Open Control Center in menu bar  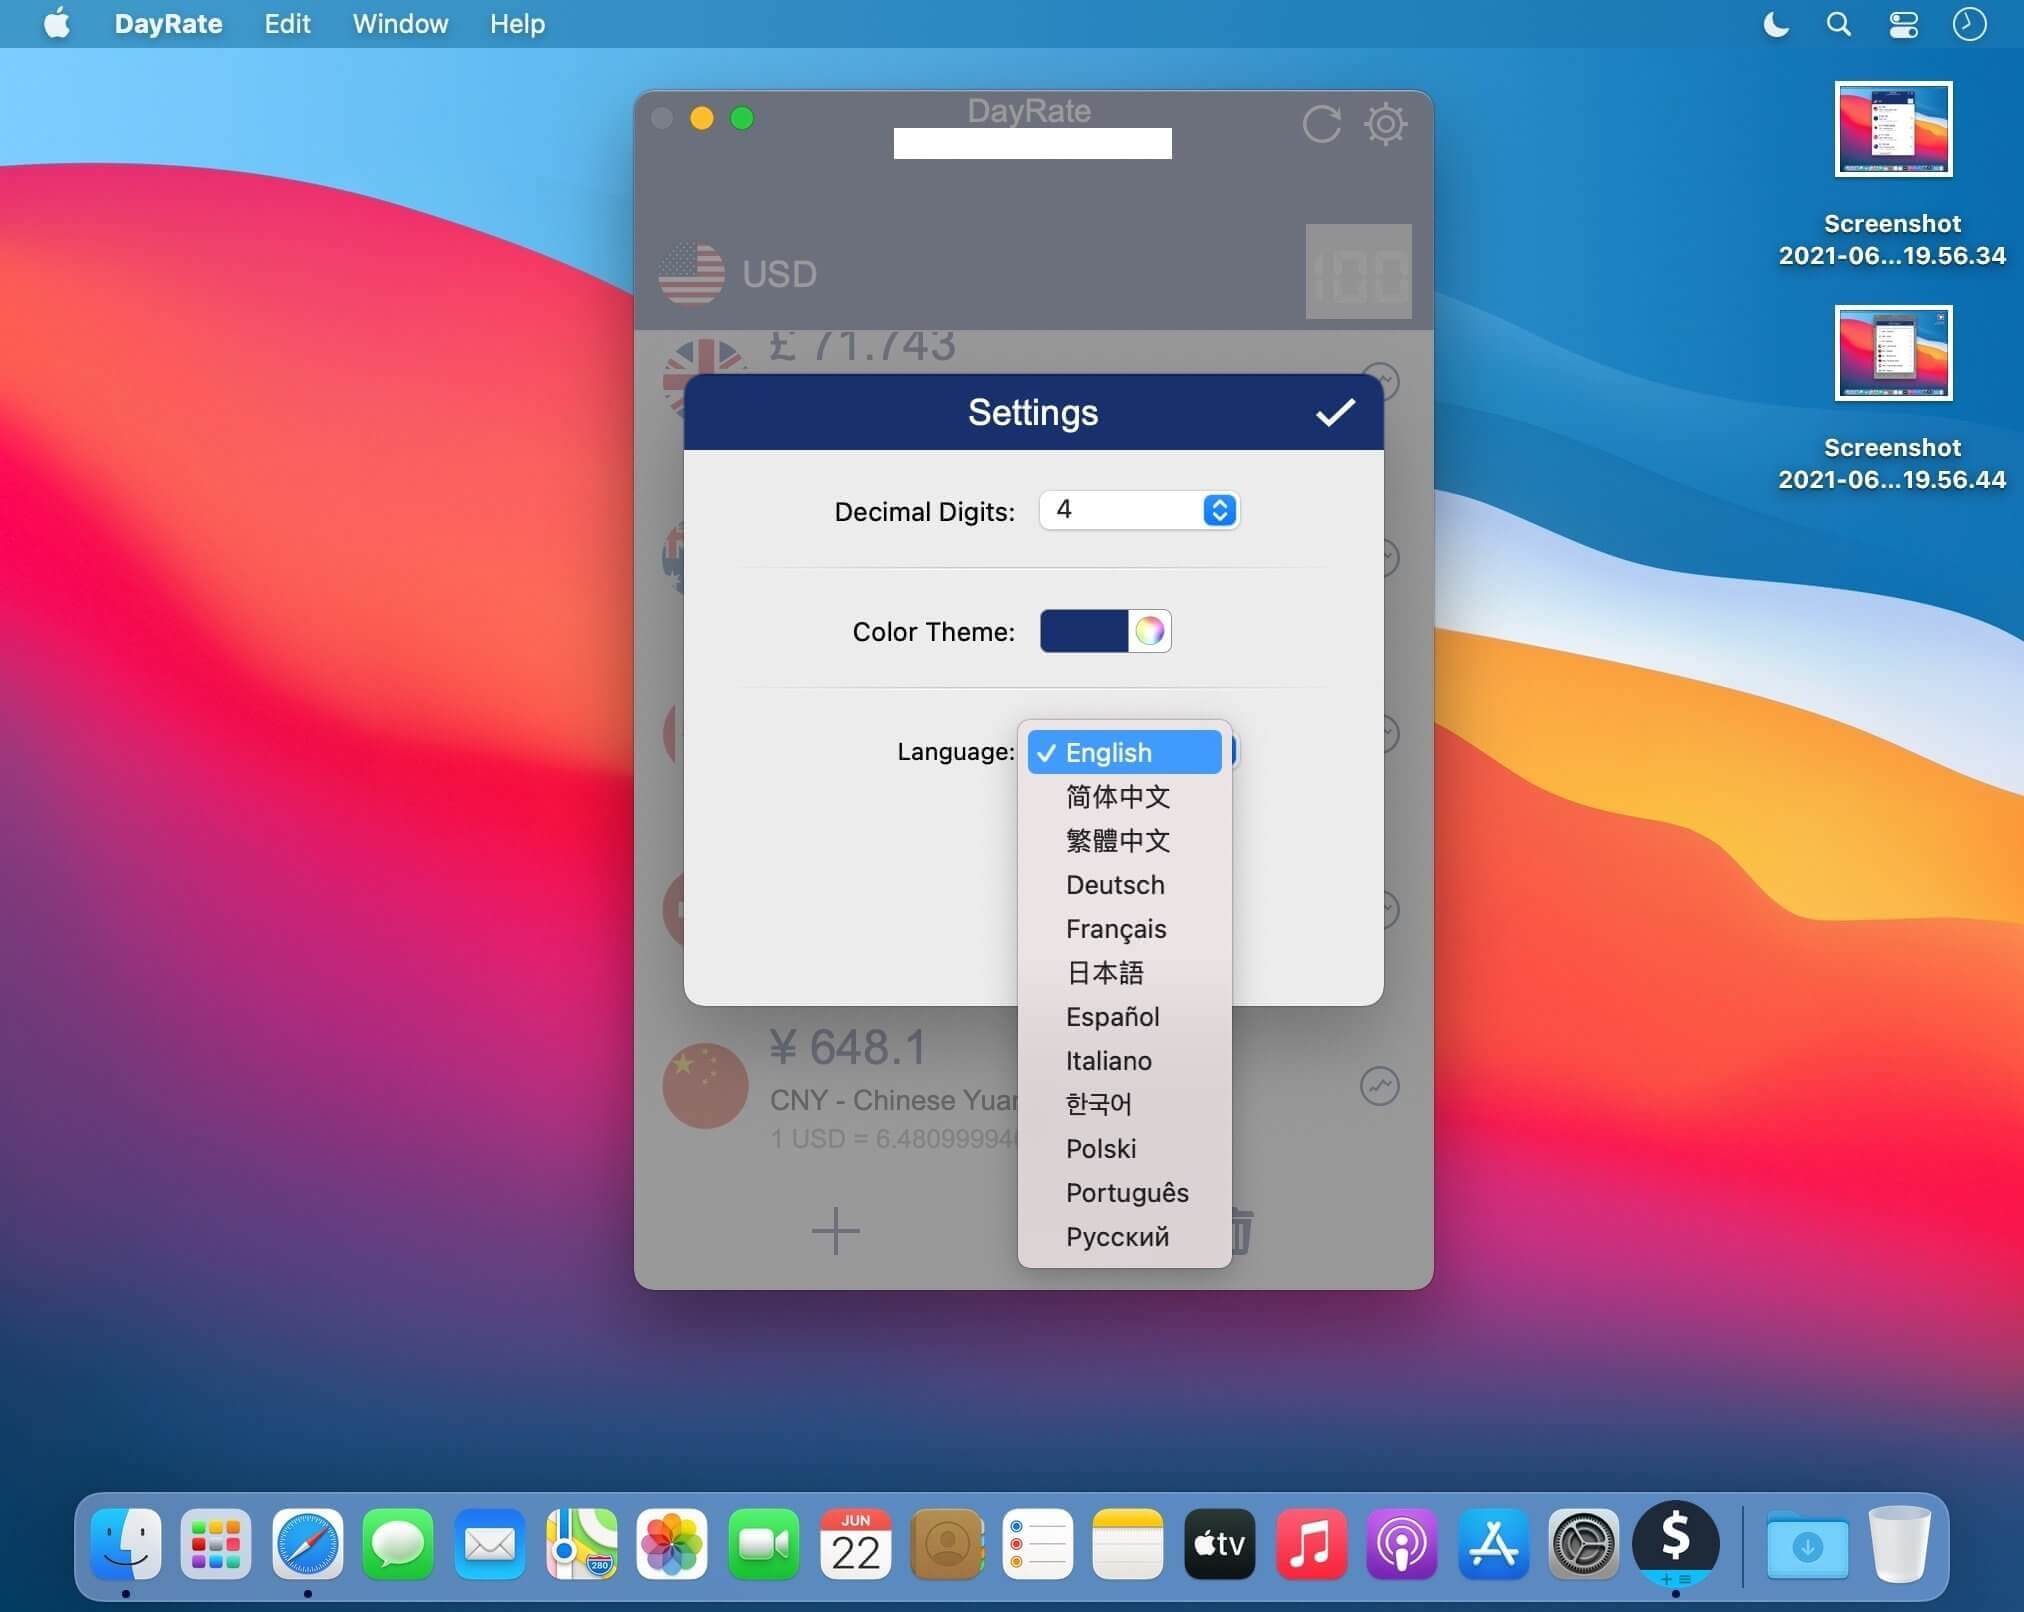pos(1903,24)
